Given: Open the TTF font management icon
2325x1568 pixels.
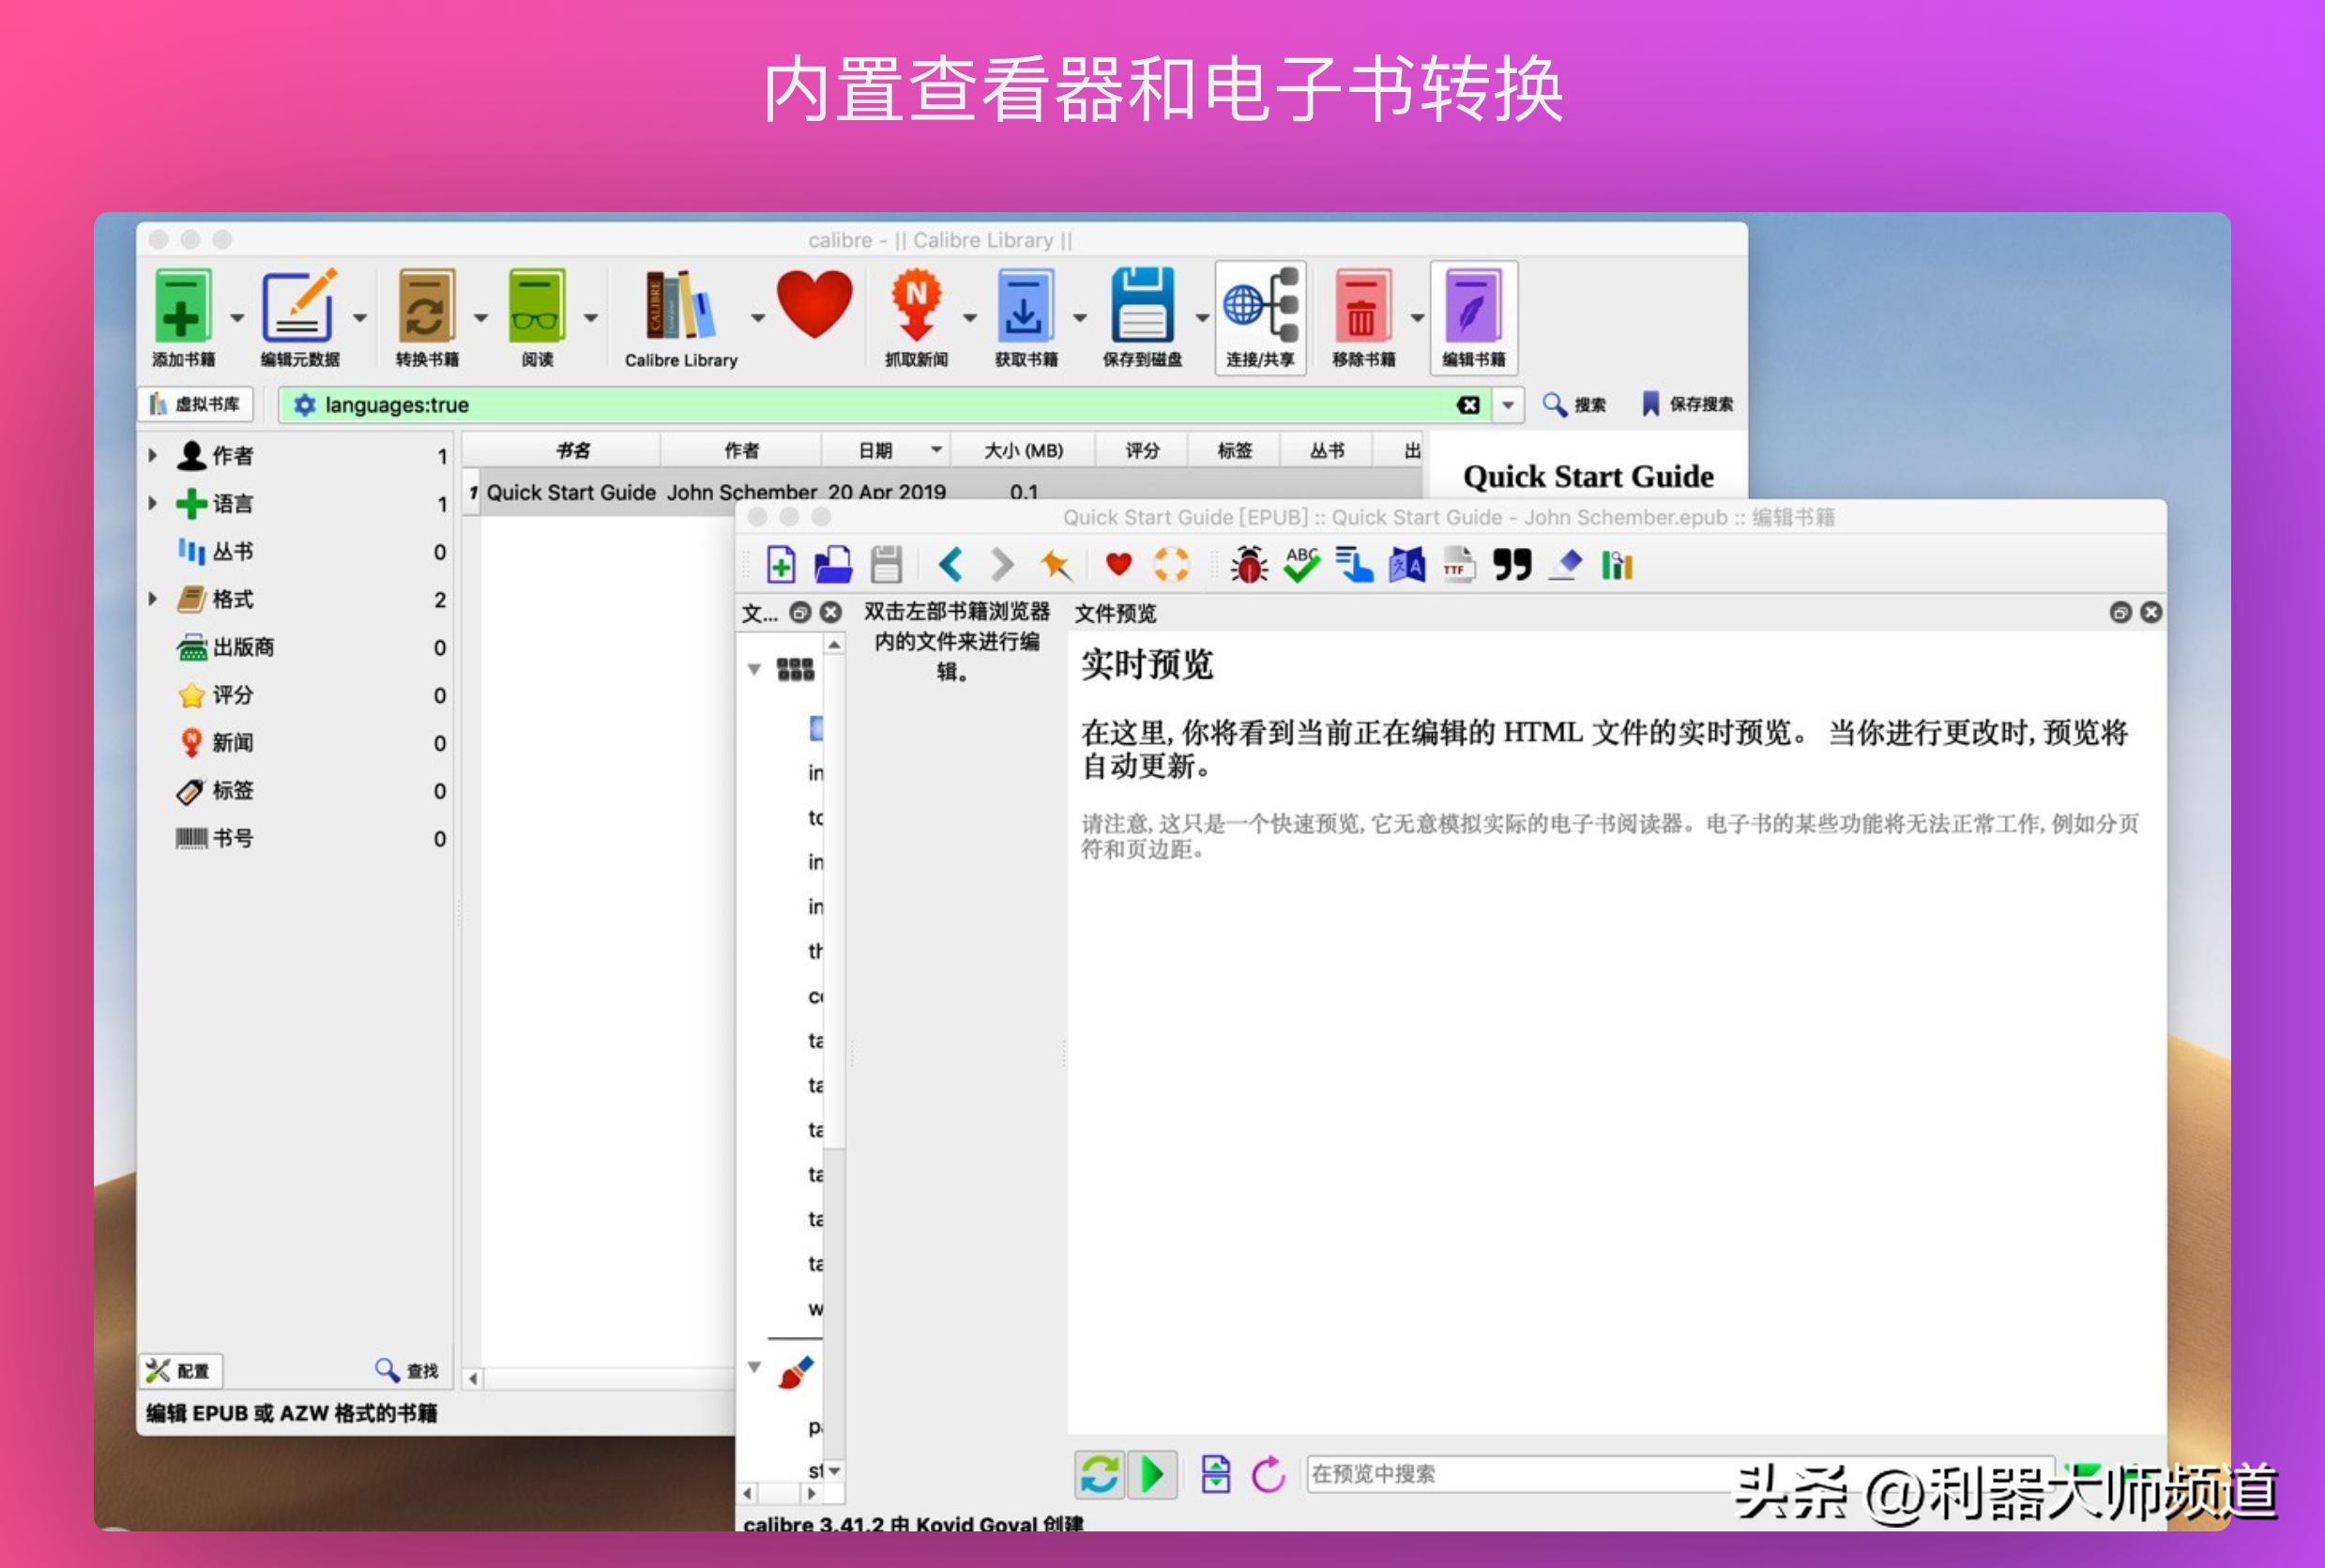Looking at the screenshot, I should [x=1457, y=563].
